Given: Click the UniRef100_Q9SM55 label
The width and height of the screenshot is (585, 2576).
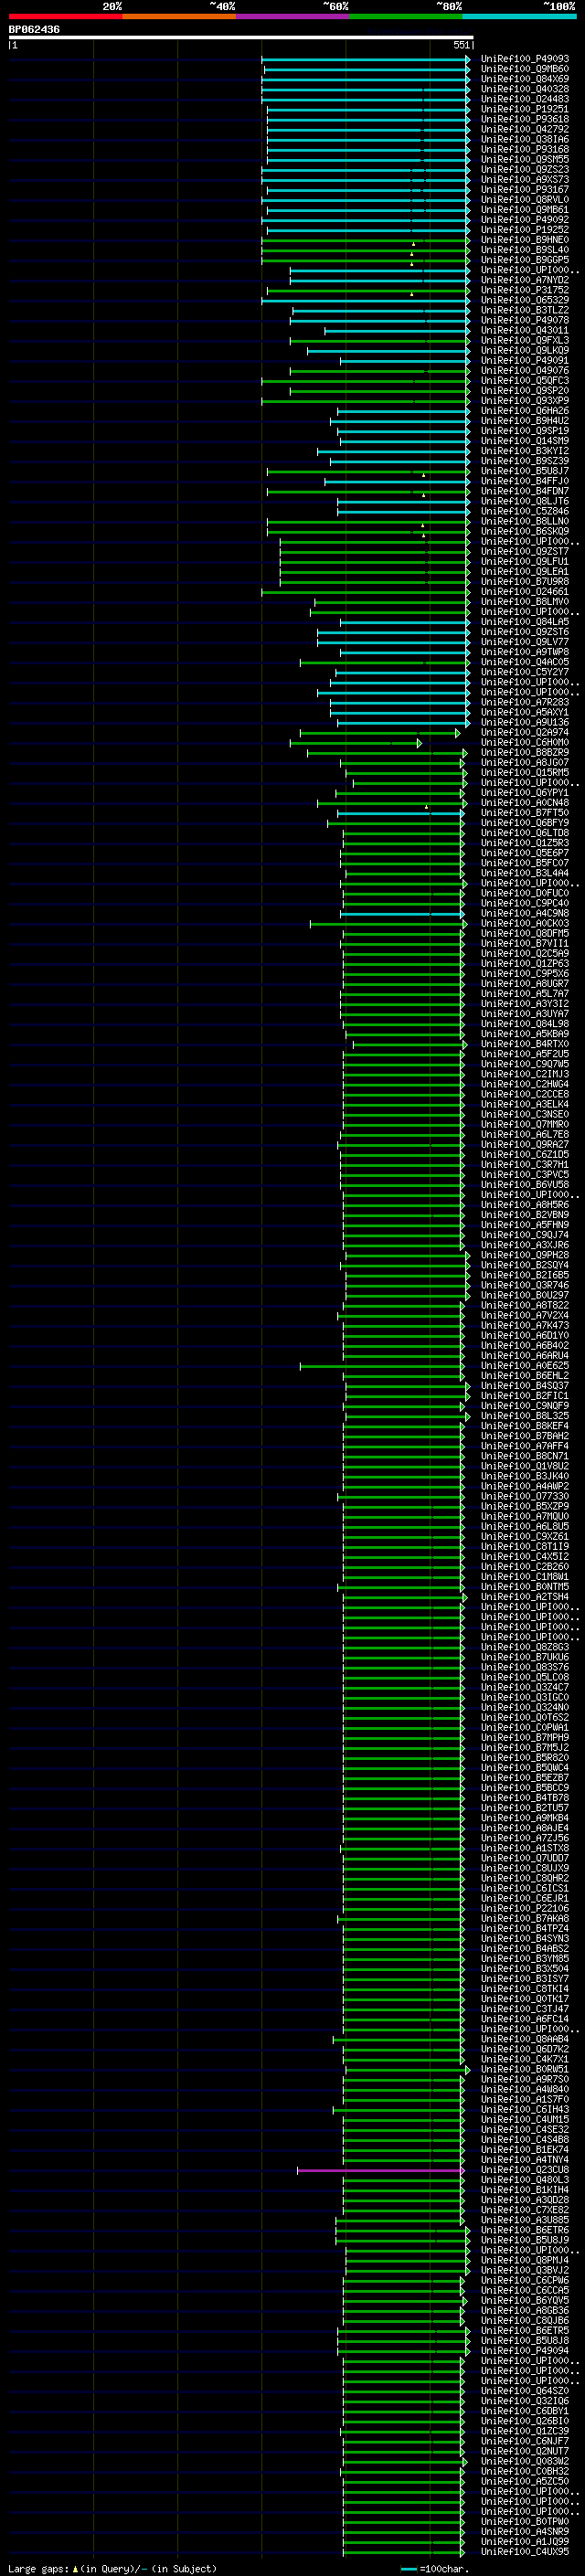Looking at the screenshot, I should pos(524,160).
